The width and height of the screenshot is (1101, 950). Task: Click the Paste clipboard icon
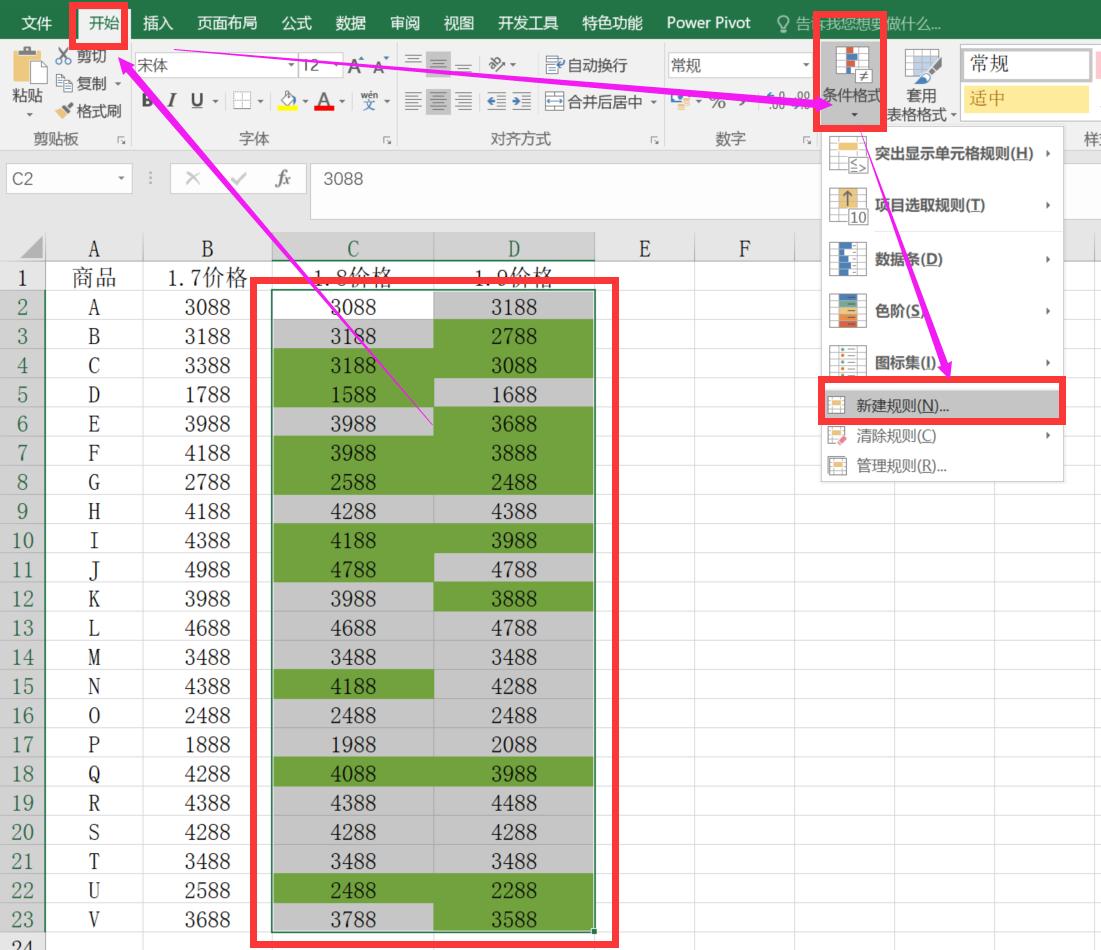[27, 68]
